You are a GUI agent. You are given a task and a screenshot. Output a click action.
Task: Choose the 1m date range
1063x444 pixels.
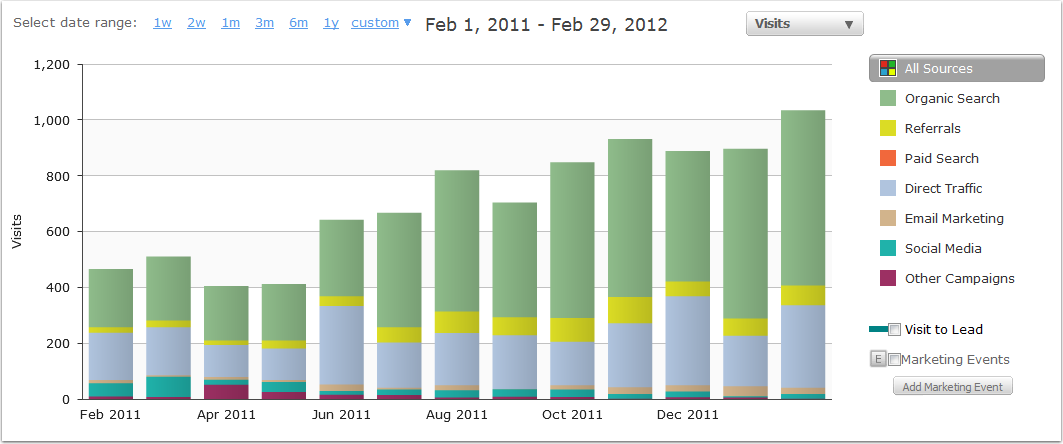pyautogui.click(x=230, y=23)
